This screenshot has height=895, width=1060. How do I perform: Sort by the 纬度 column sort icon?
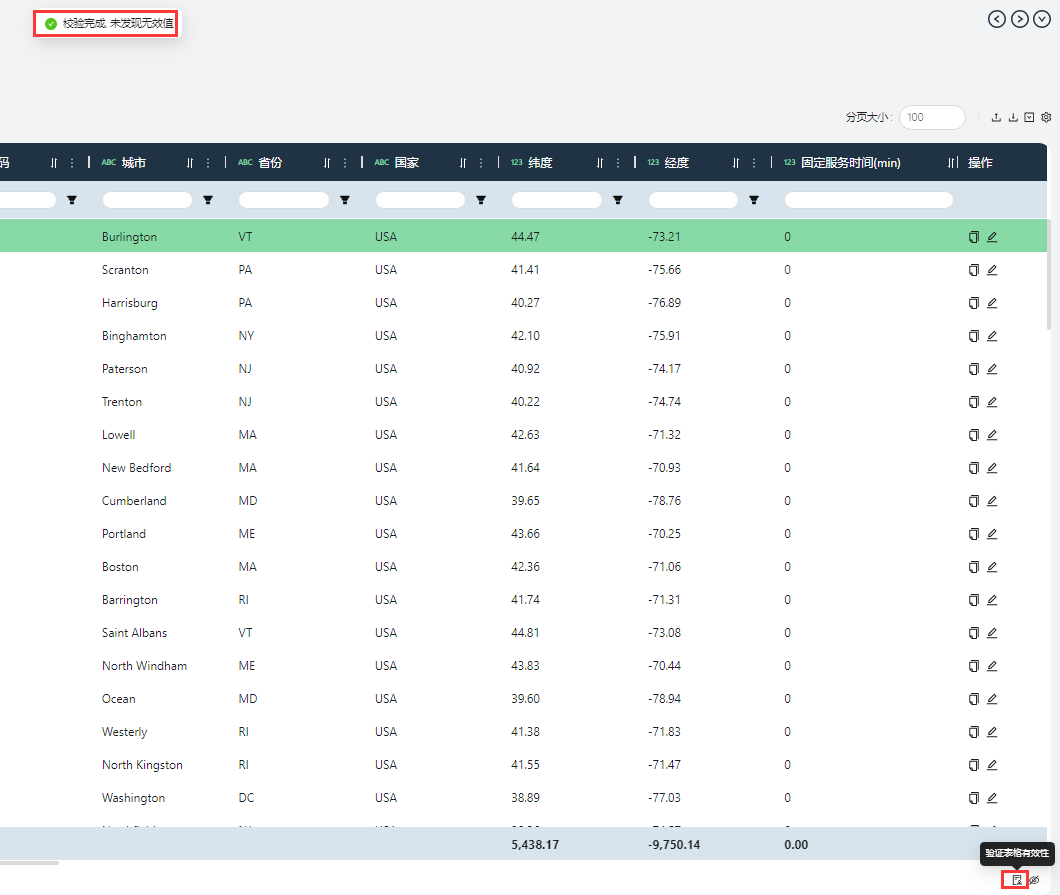[x=600, y=163]
